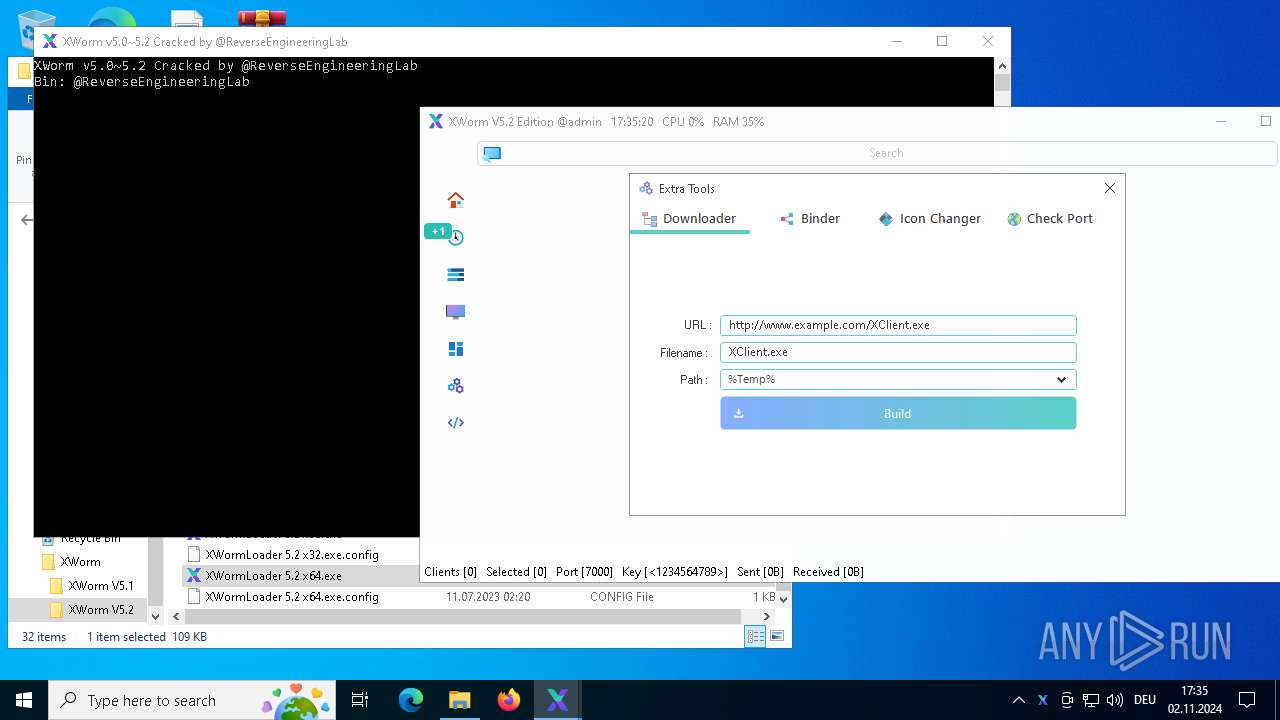Open the network tray icon
This screenshot has width=1280, height=720.
click(x=1091, y=700)
